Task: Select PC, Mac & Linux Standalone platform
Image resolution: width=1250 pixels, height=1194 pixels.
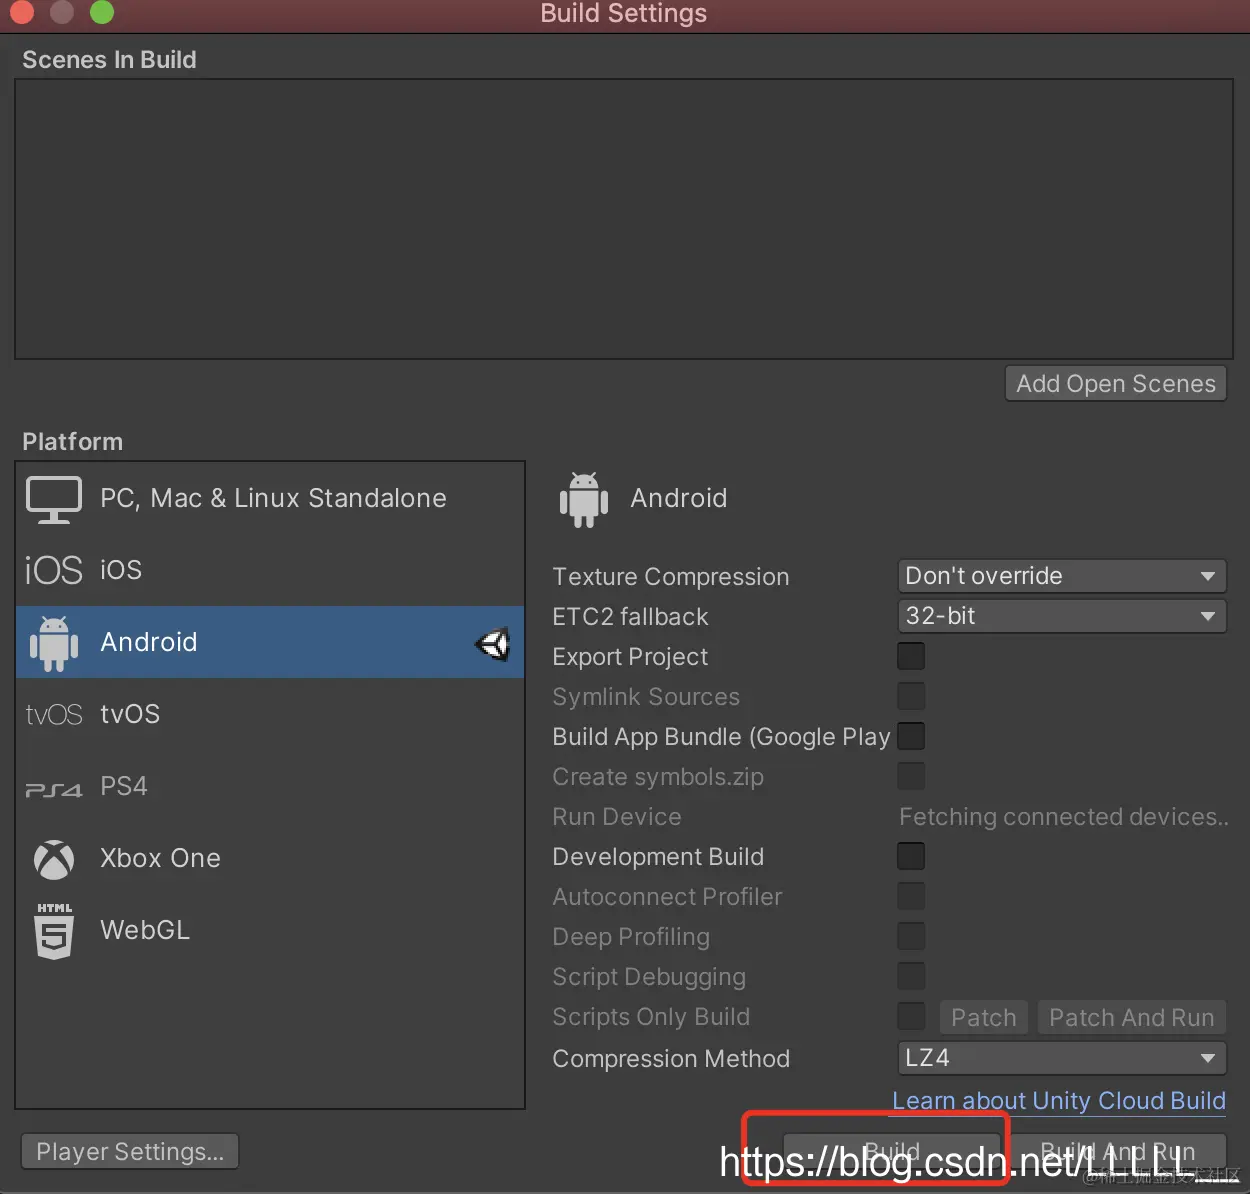Action: (270, 498)
